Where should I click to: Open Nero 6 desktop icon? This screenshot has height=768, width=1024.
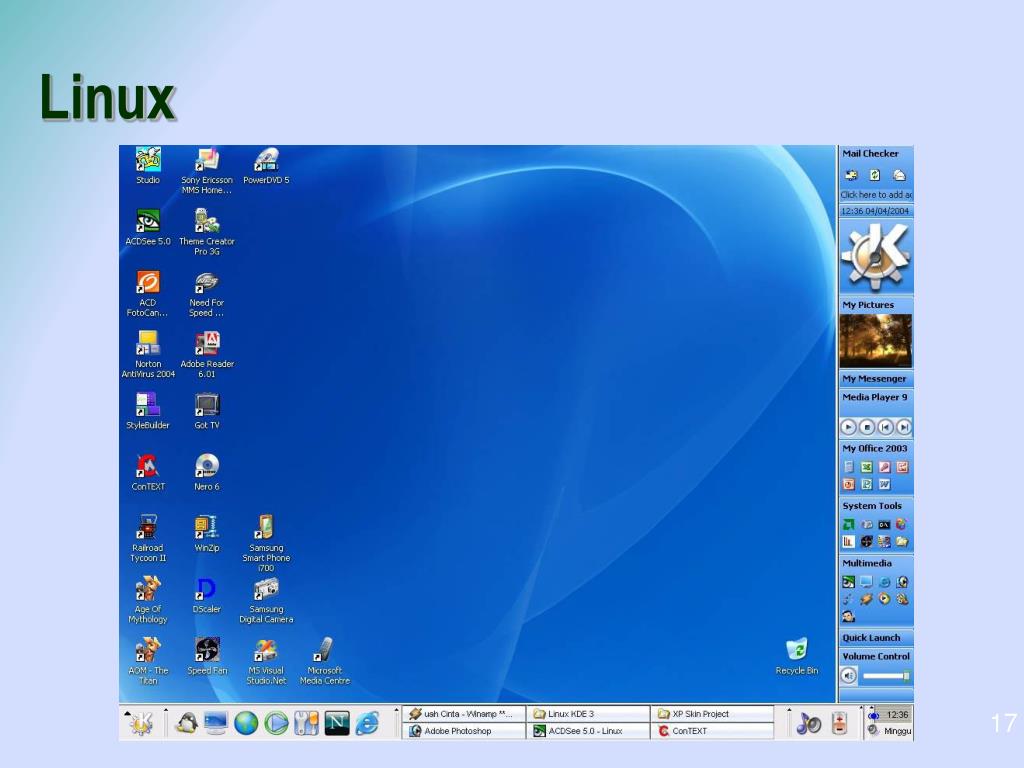point(207,473)
